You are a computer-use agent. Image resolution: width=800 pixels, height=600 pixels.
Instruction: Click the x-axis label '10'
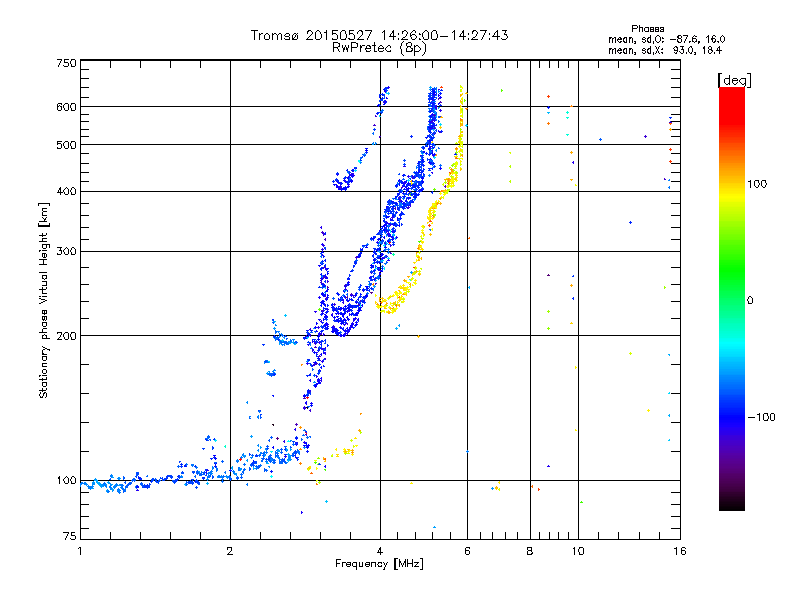click(578, 551)
